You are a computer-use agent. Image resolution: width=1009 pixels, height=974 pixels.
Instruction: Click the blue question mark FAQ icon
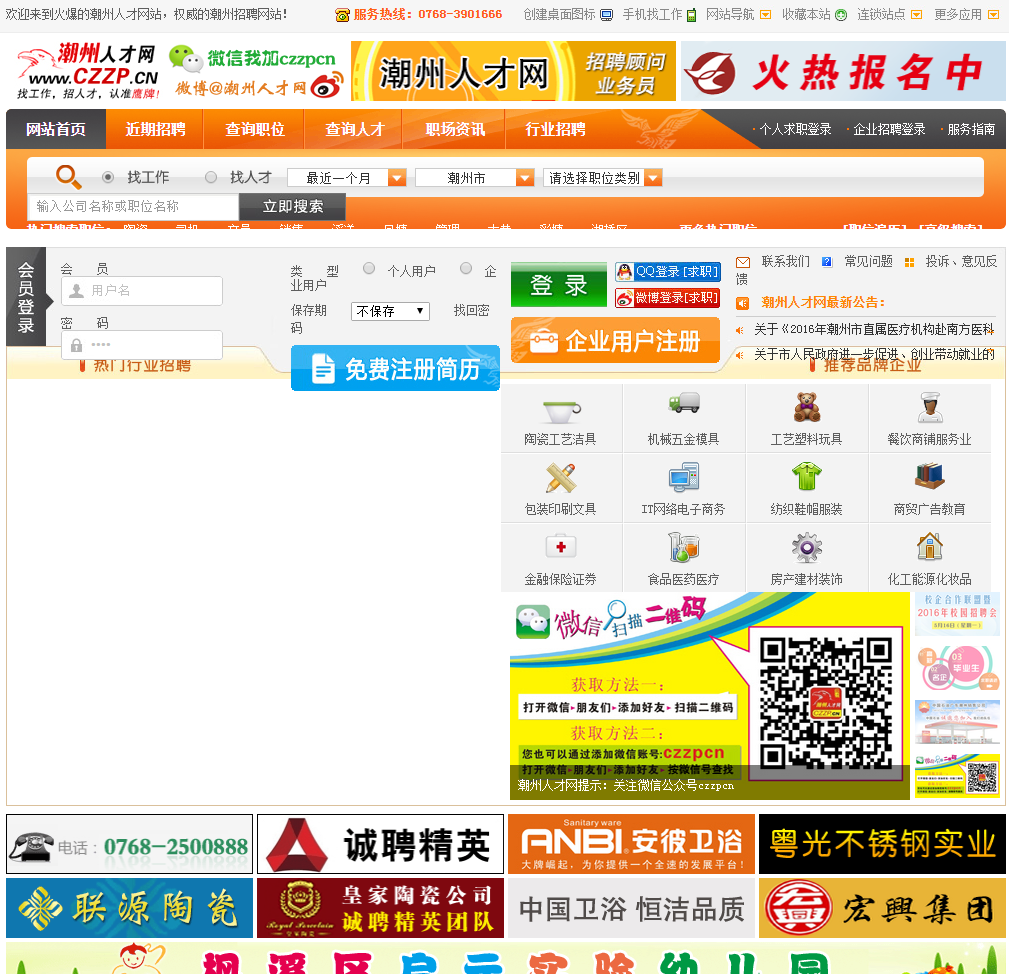(827, 262)
